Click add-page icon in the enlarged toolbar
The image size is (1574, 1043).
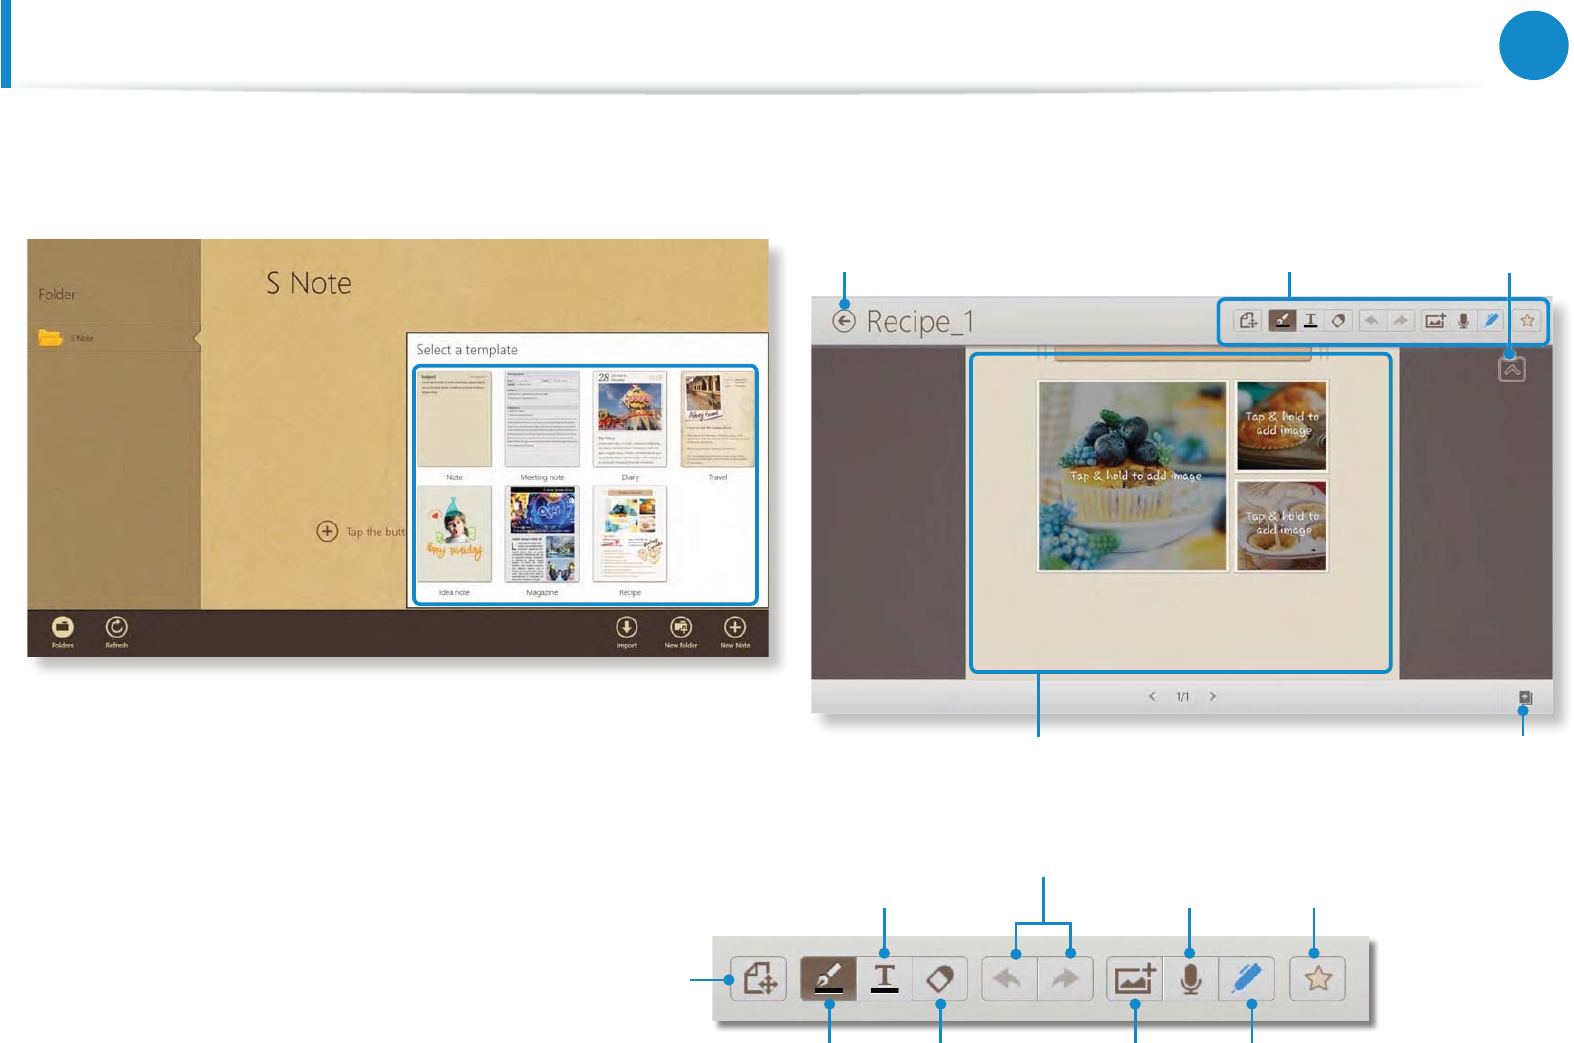(759, 979)
